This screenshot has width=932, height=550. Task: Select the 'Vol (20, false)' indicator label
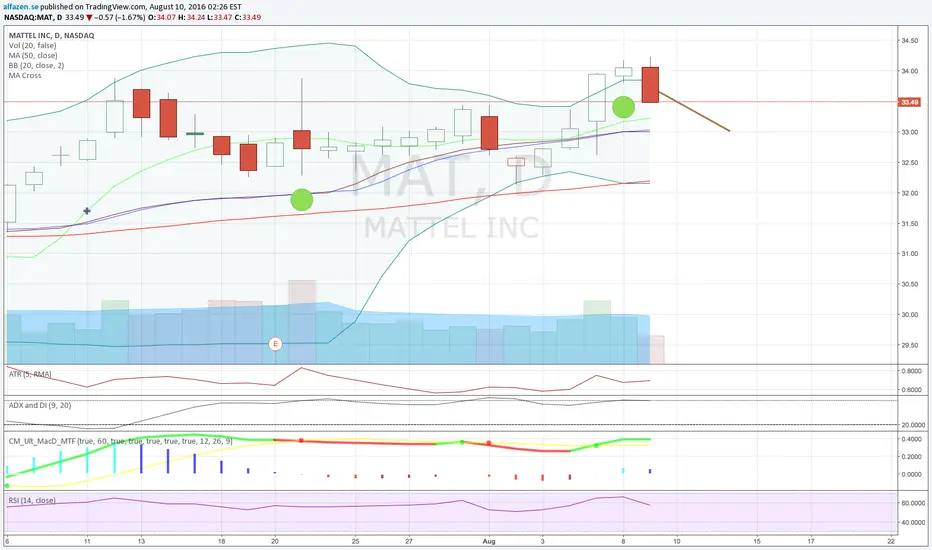point(33,45)
